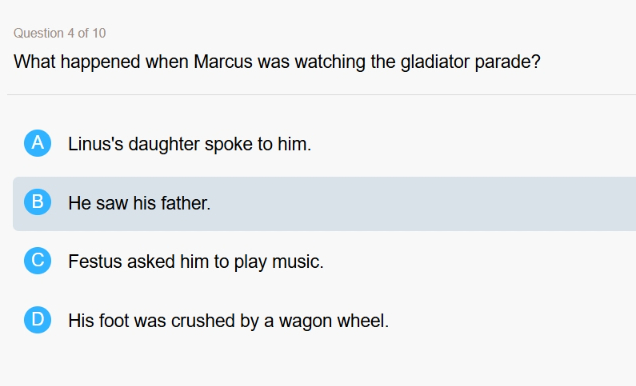
Task: Click the word 'Festus' in option C
Action: pyautogui.click(x=95, y=262)
